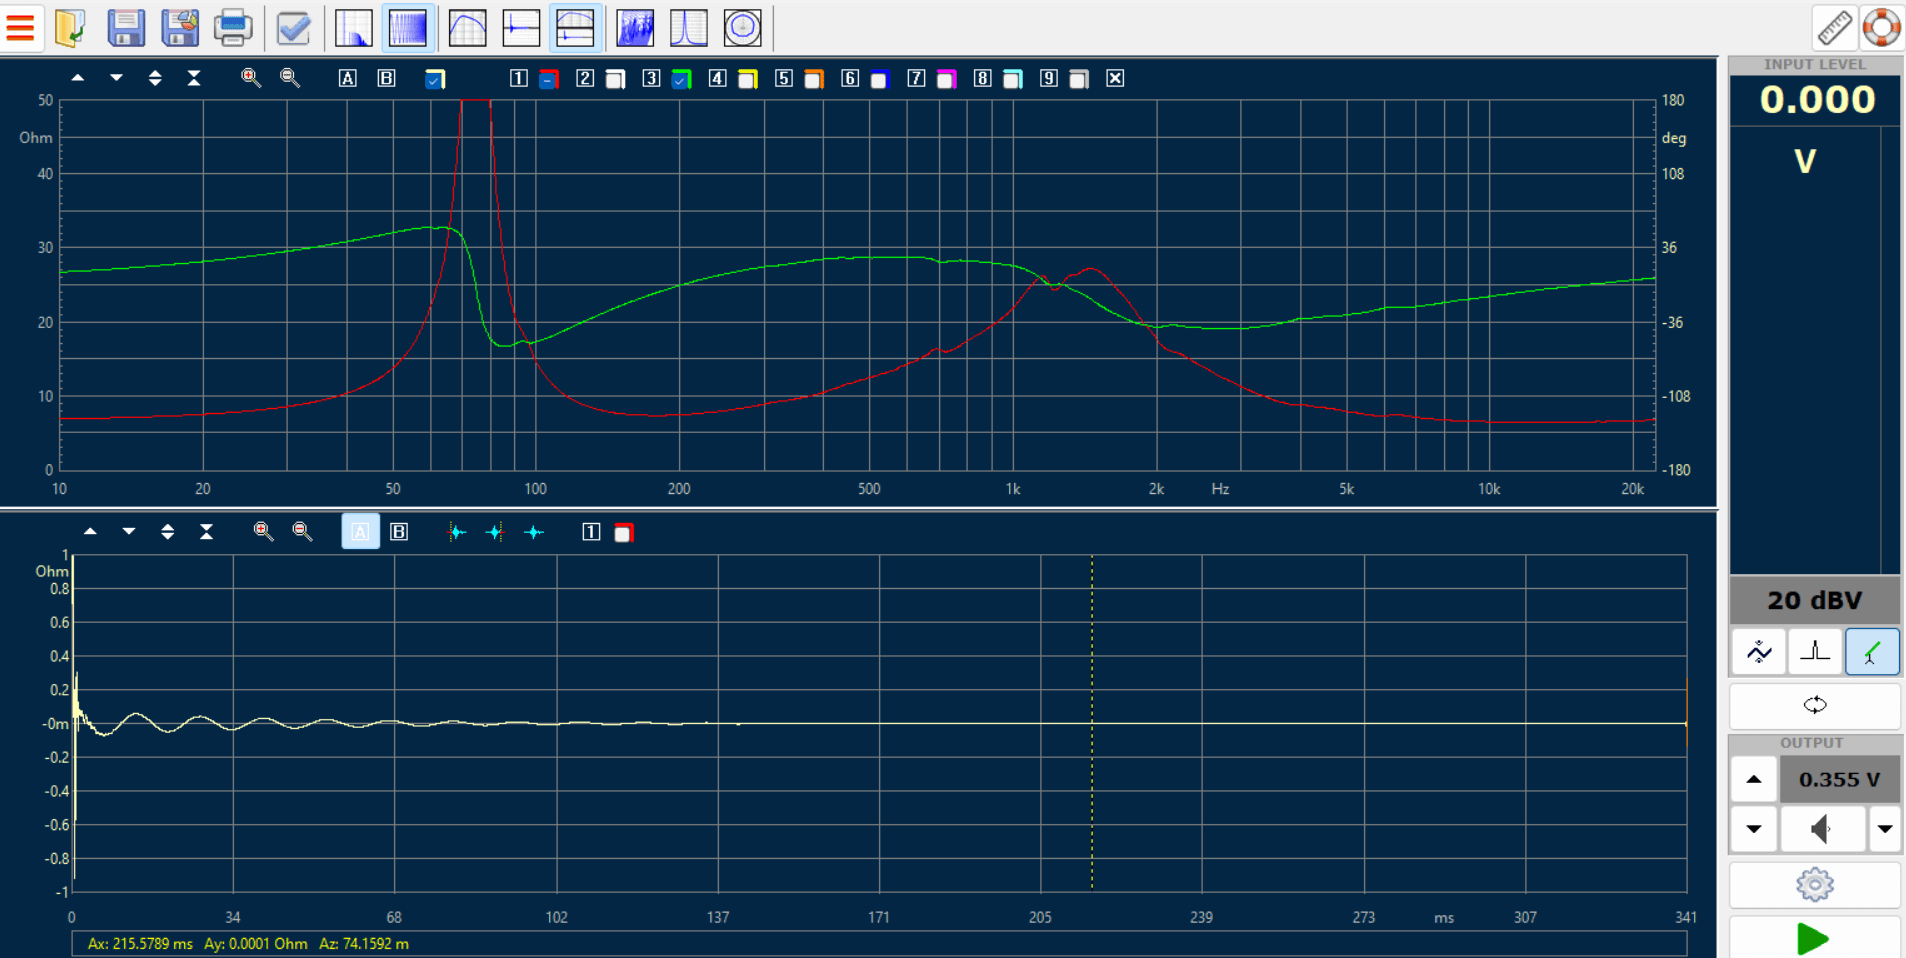The height and width of the screenshot is (958, 1906).
Task: Select the FFT analysis mode icon
Action: coord(354,28)
